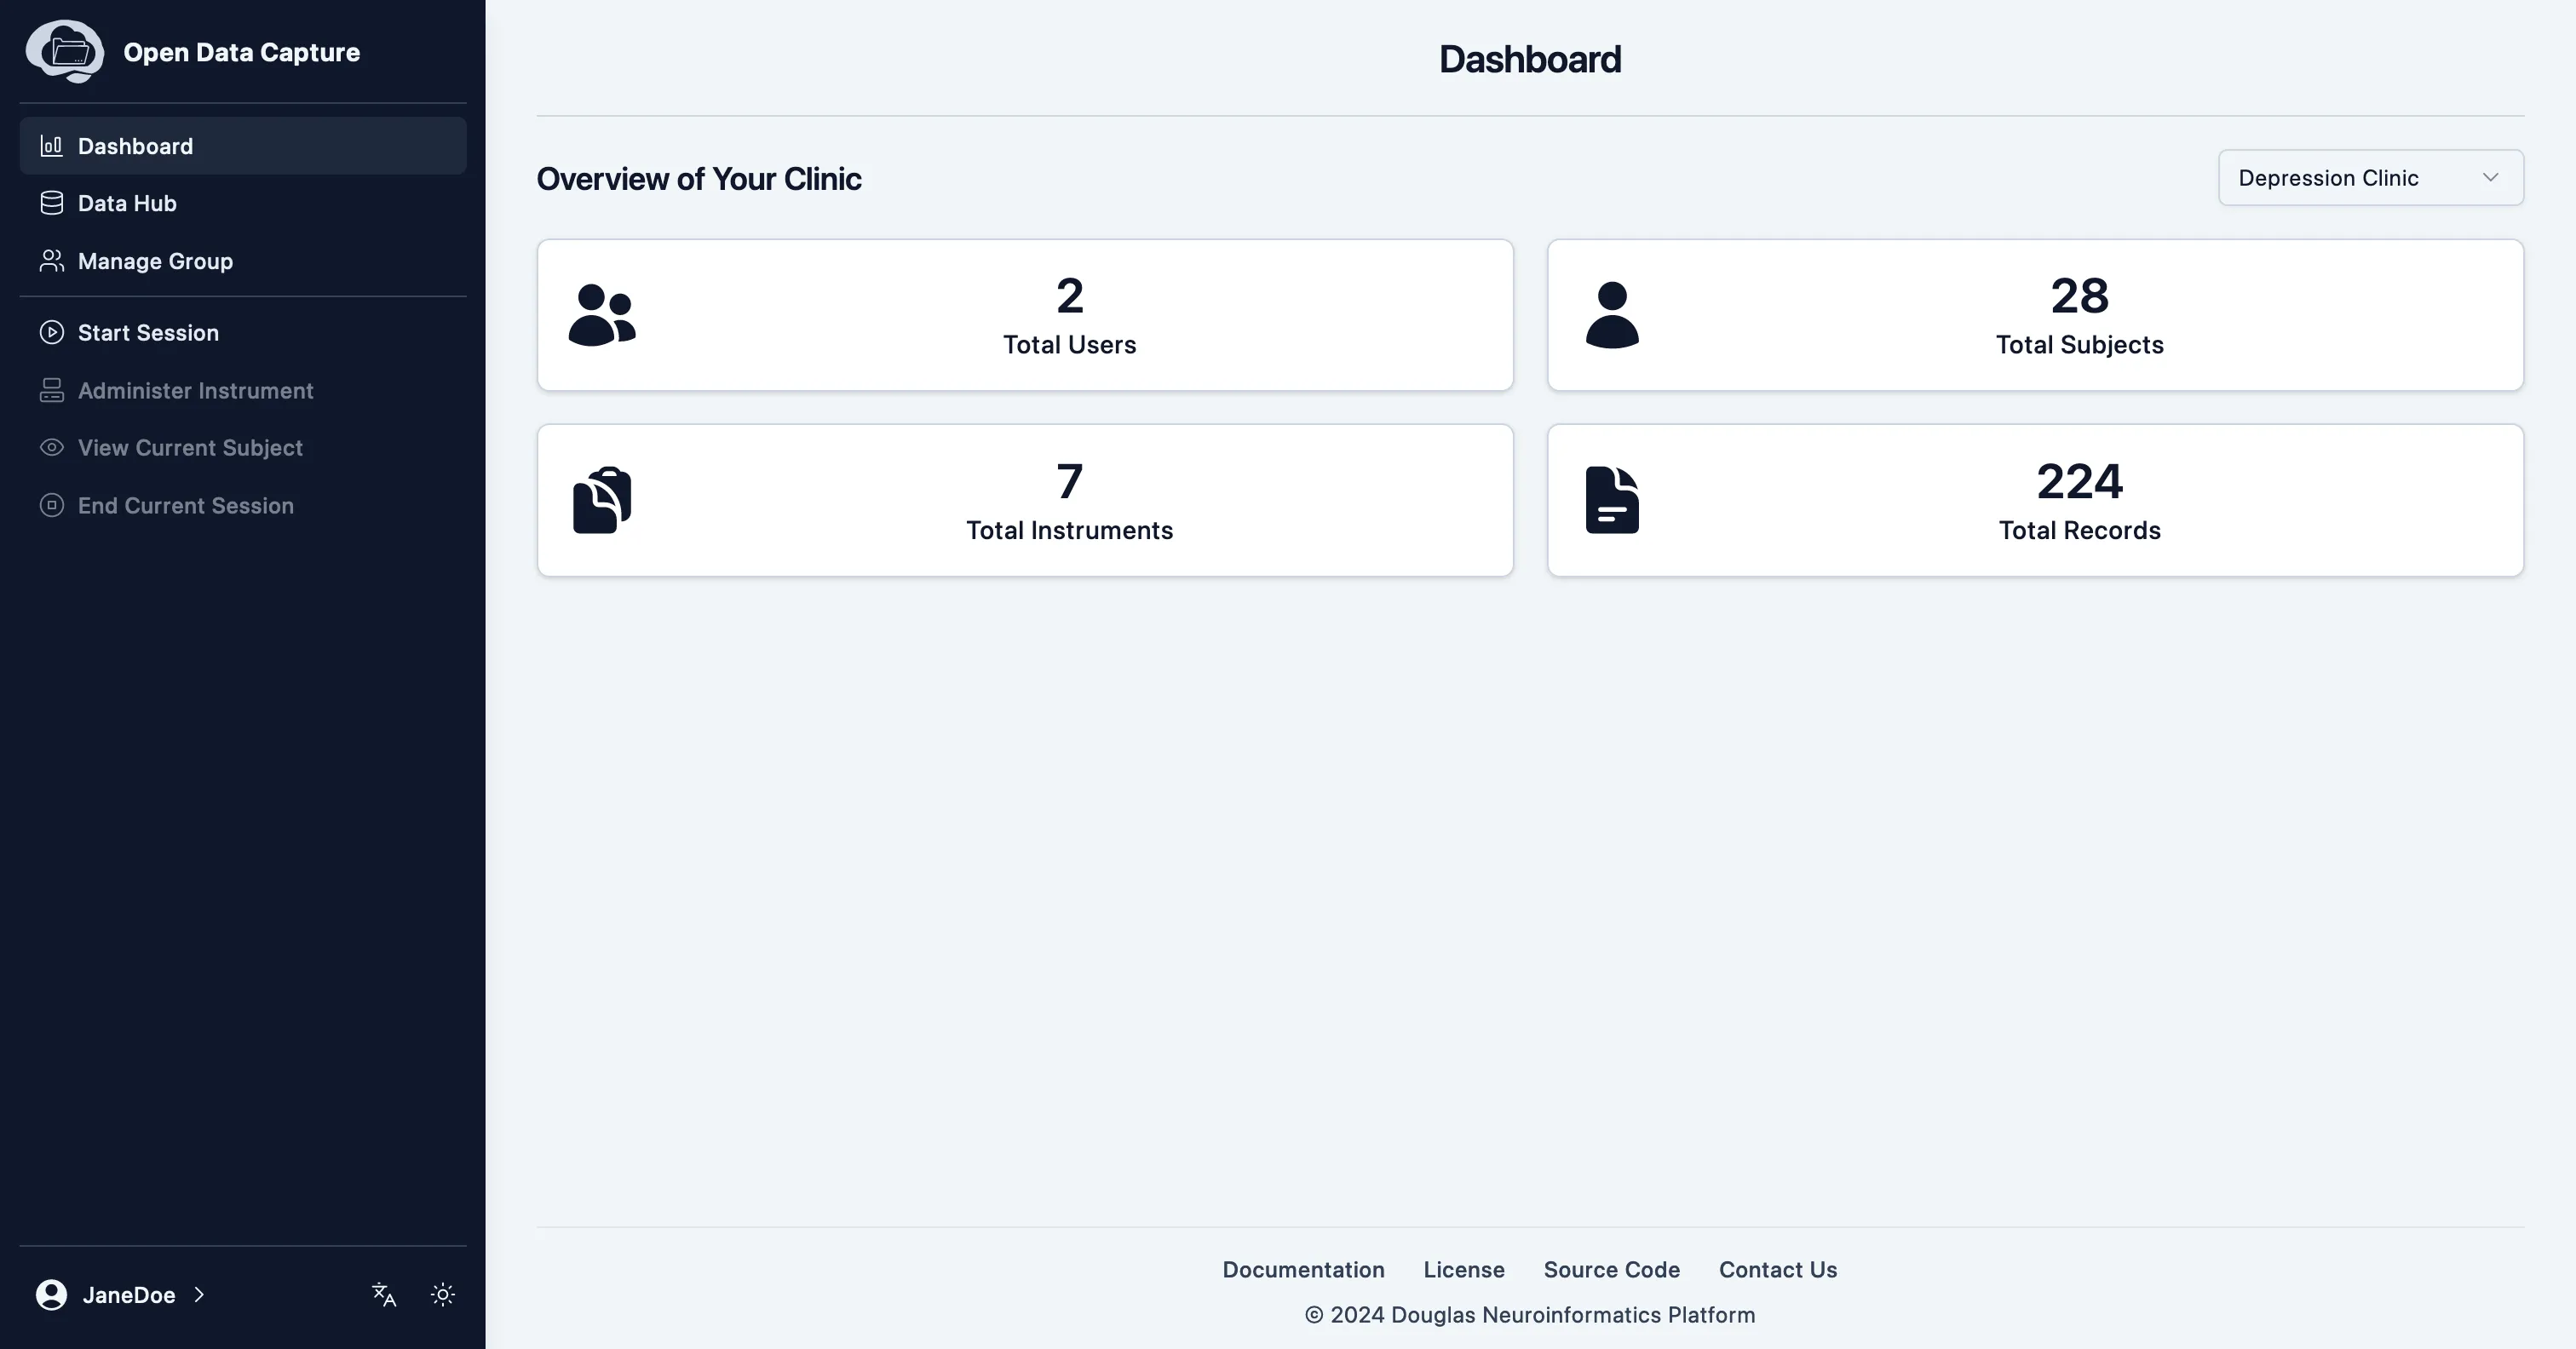
Task: Click the Total Instruments clipboard icon
Action: pyautogui.click(x=602, y=500)
